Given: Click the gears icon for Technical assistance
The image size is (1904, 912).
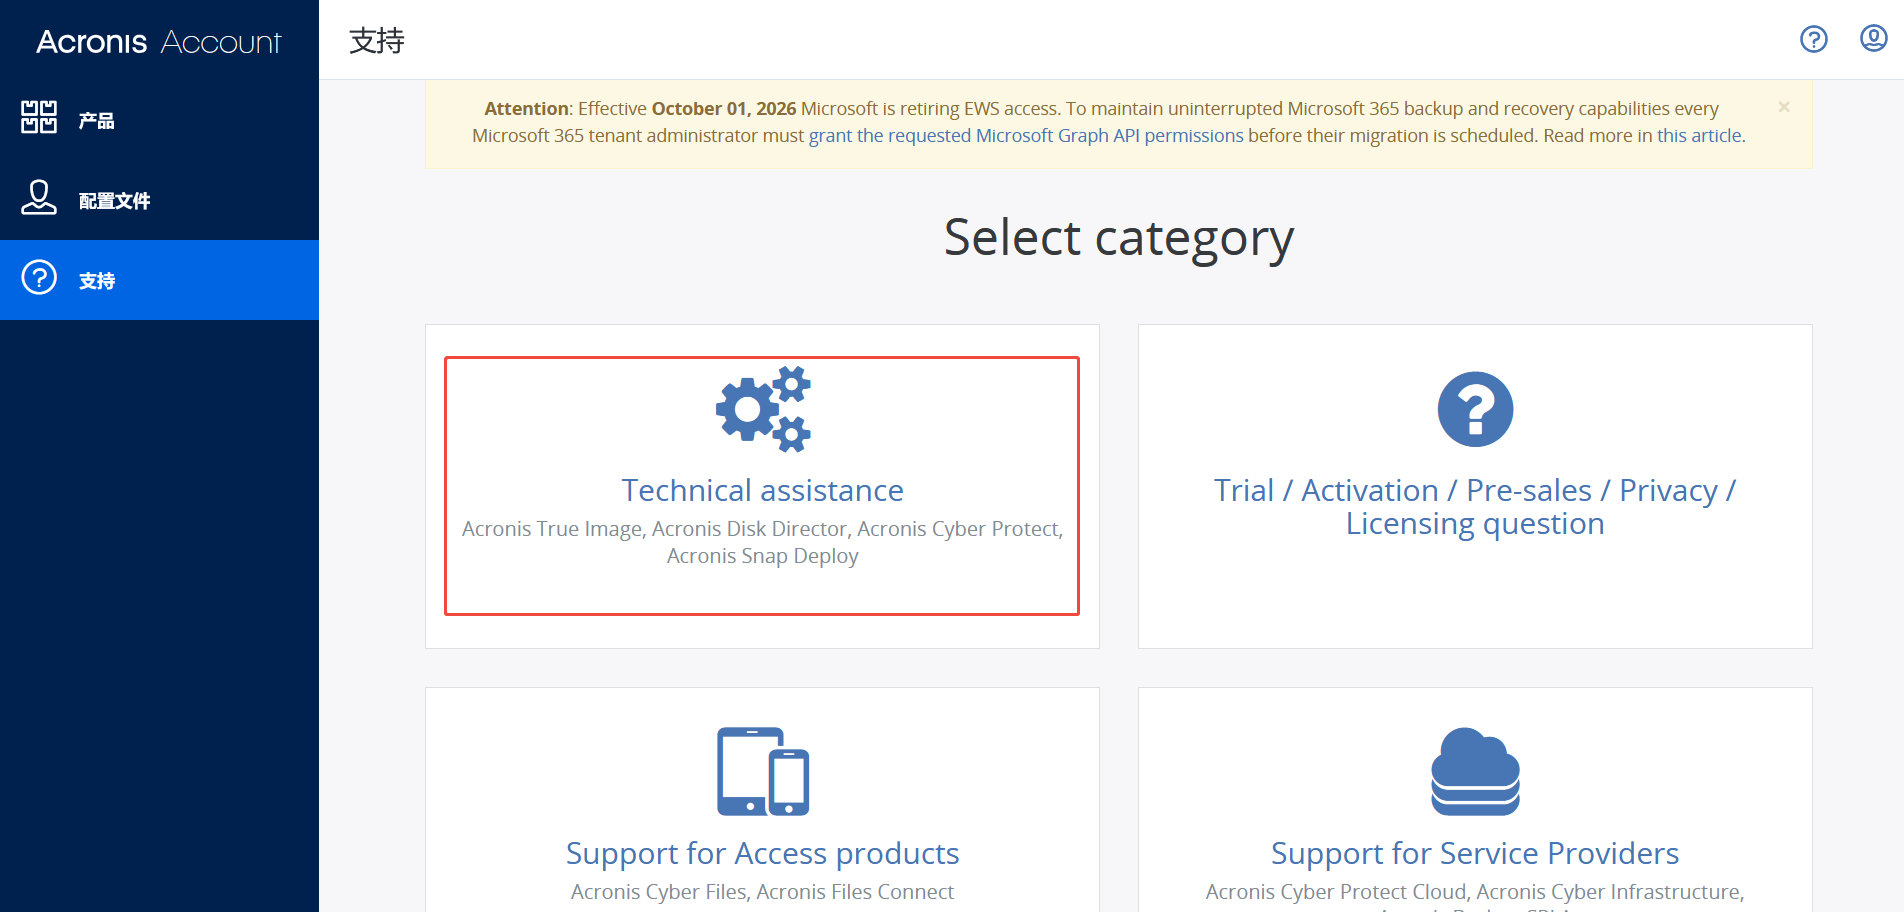Looking at the screenshot, I should [763, 409].
